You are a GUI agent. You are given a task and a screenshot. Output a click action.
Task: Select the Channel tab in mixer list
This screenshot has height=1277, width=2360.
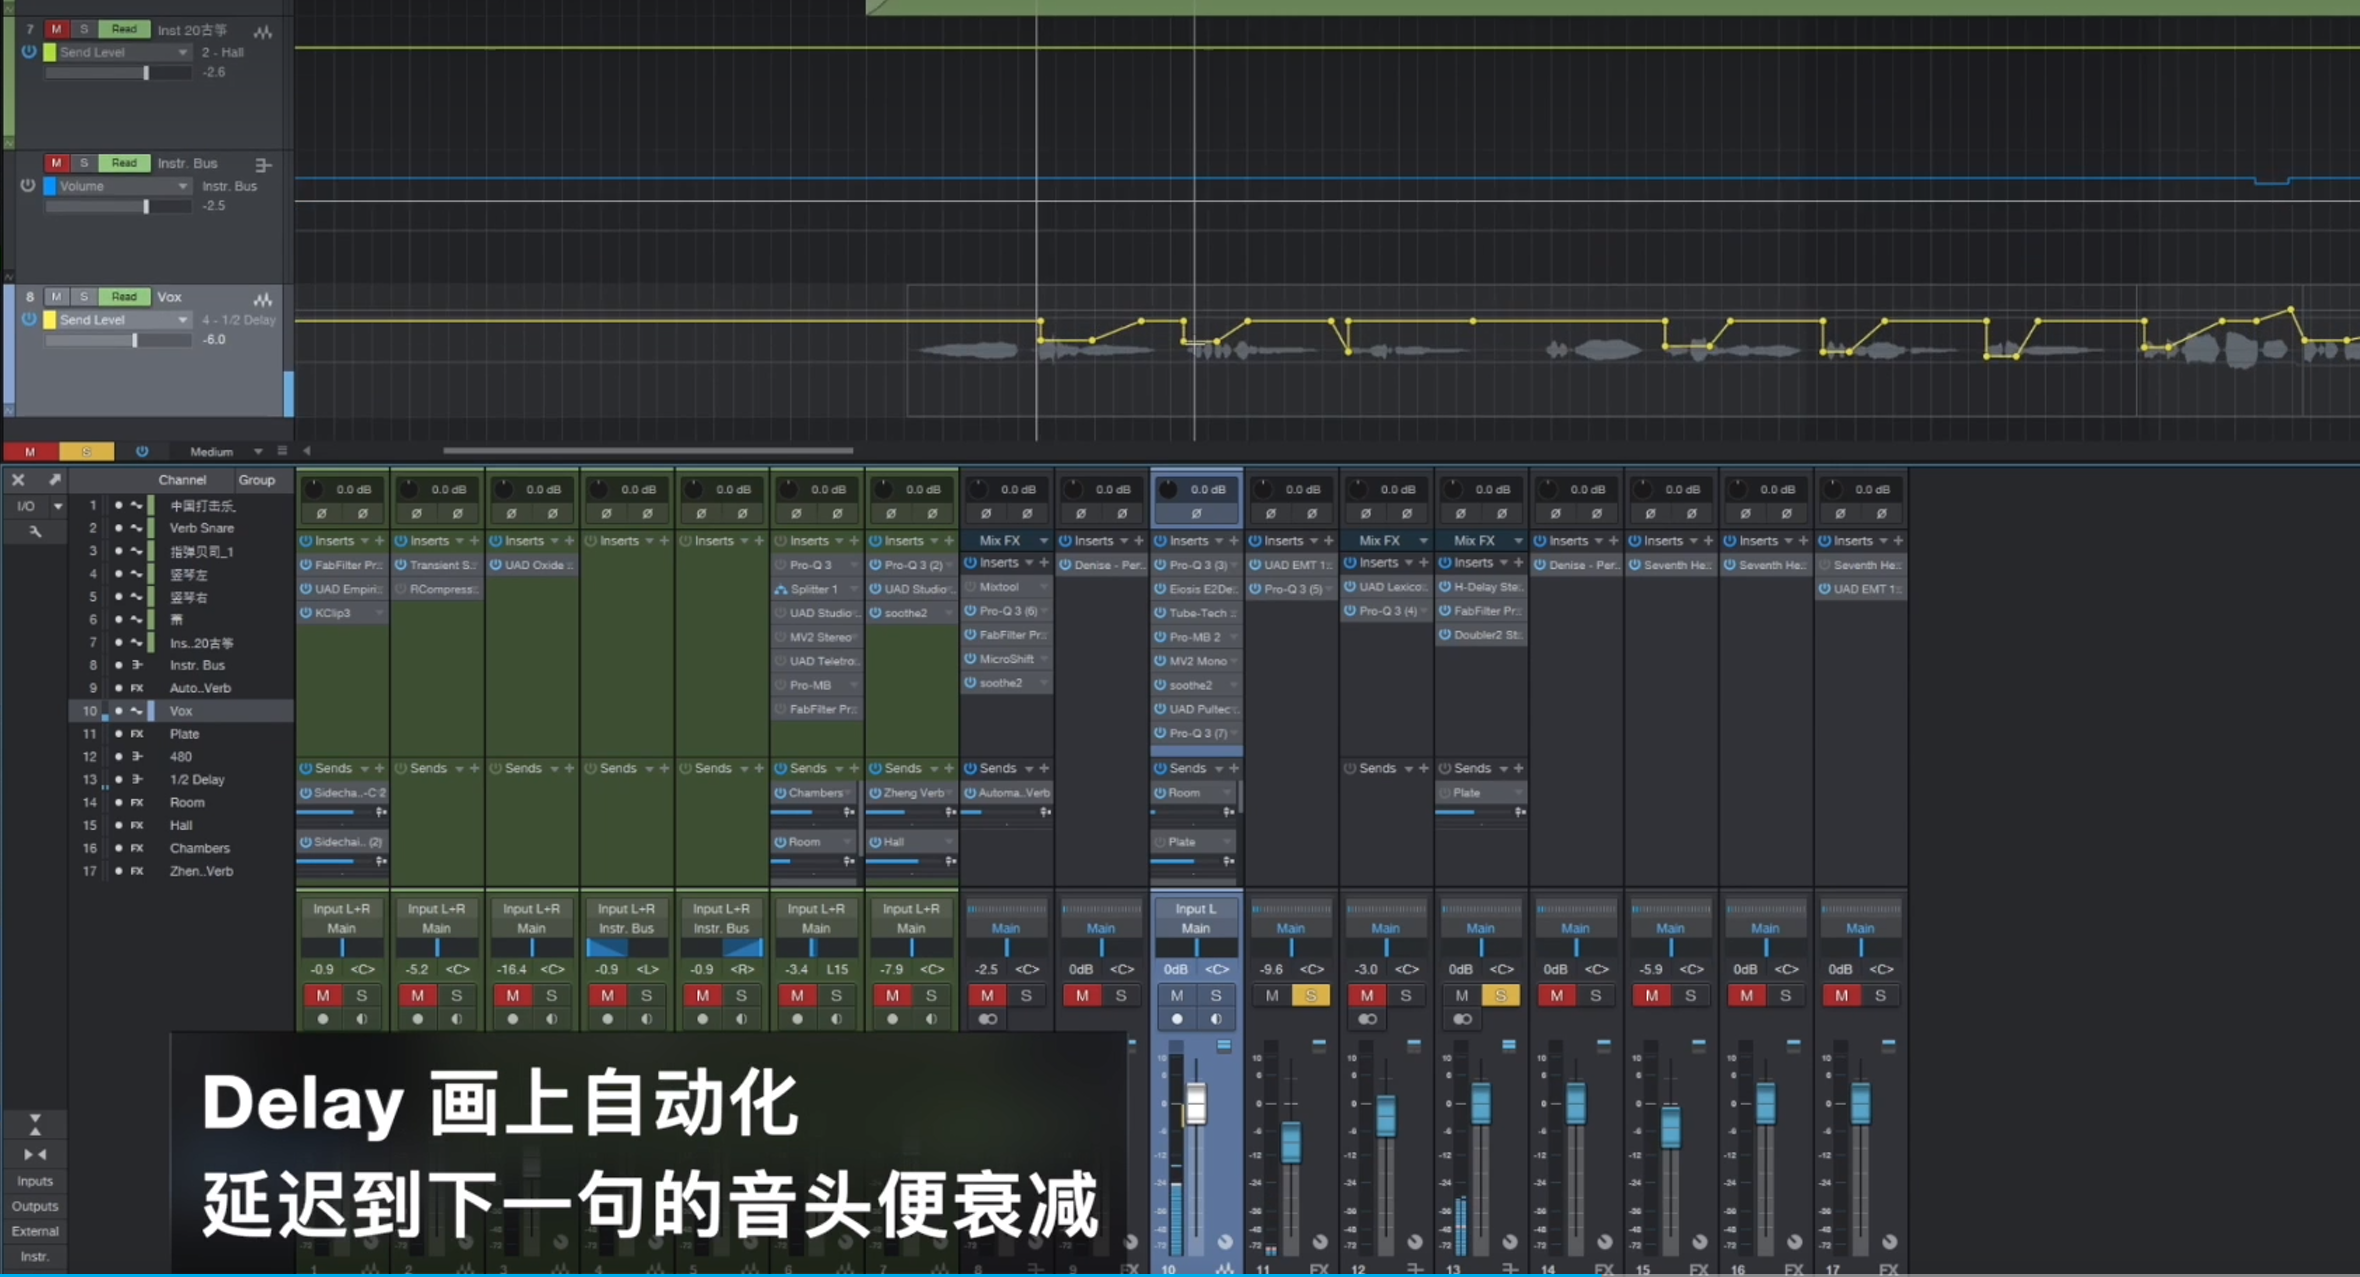click(182, 480)
